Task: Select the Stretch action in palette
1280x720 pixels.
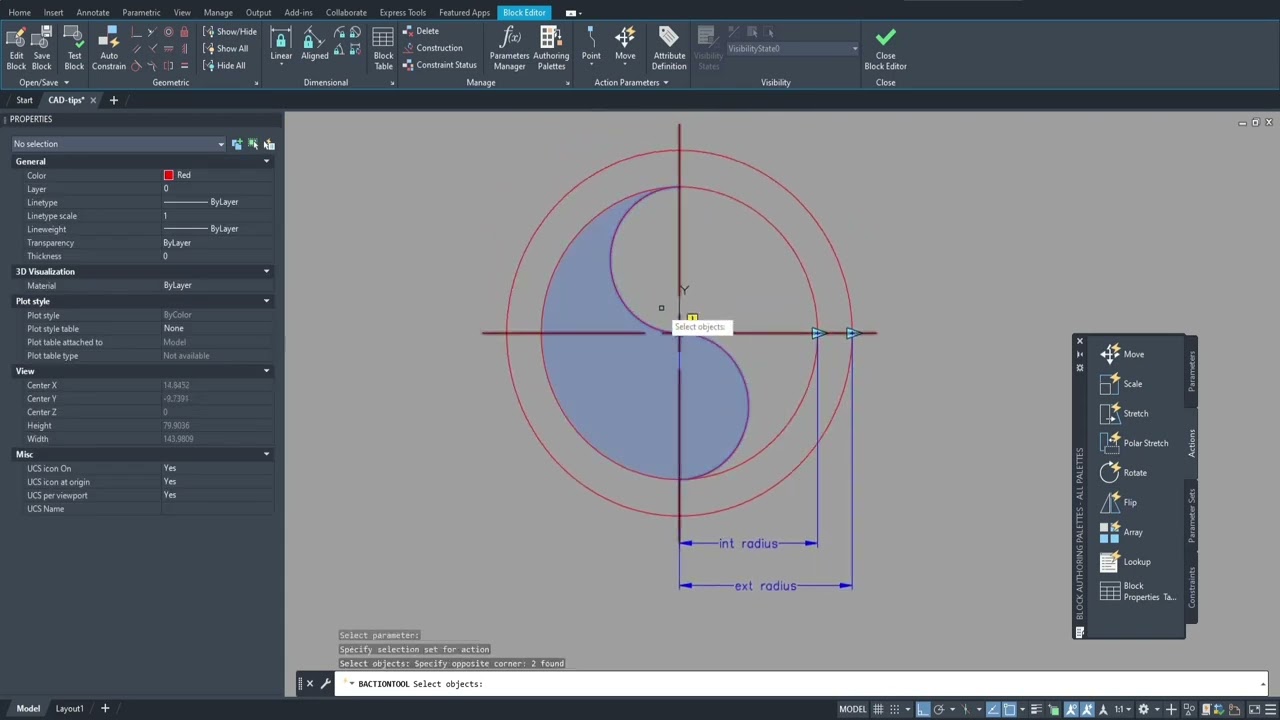Action: 1124,413
